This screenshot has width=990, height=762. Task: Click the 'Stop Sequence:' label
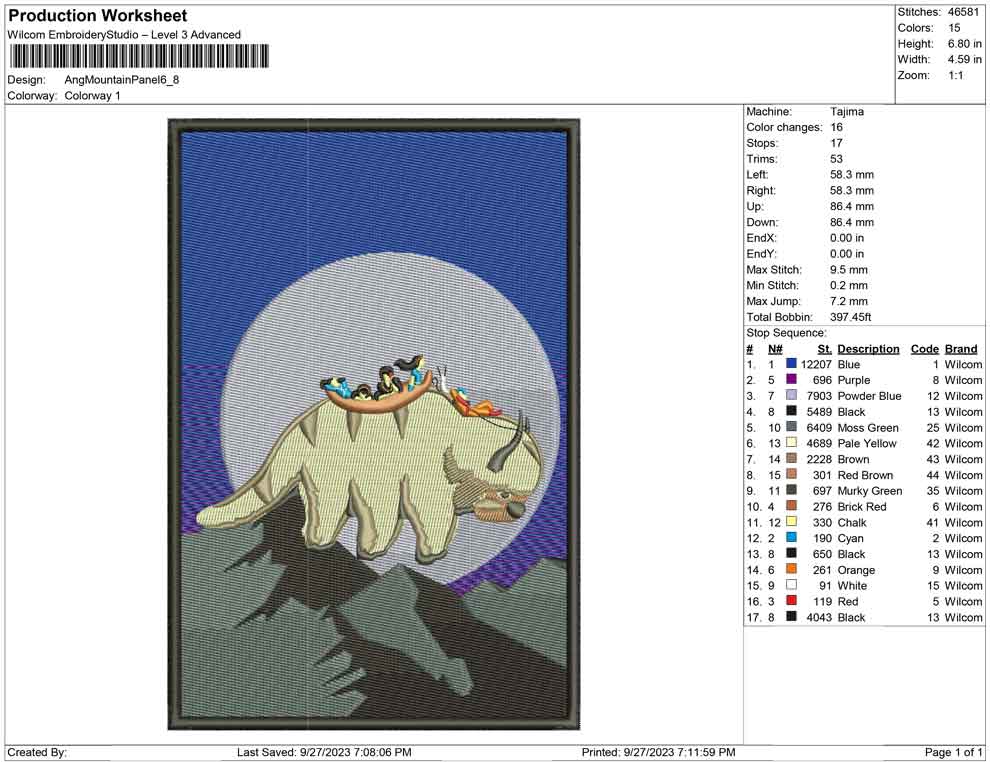[x=786, y=333]
